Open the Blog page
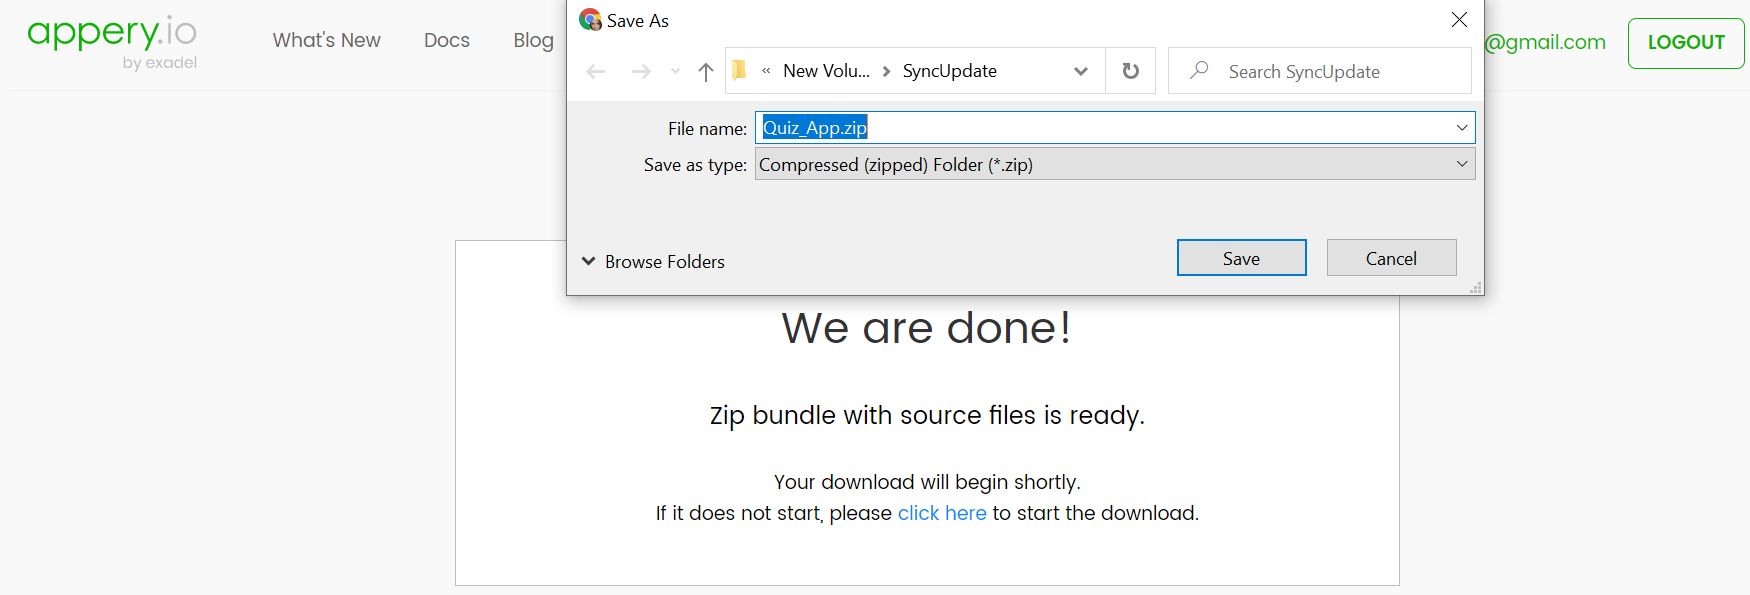1750x595 pixels. [533, 40]
